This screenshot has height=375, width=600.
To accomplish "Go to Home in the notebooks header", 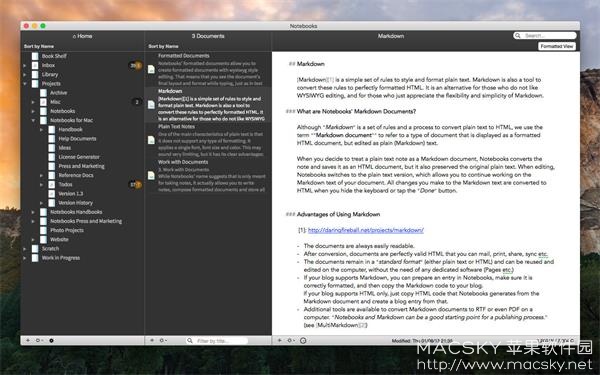I will (x=82, y=36).
